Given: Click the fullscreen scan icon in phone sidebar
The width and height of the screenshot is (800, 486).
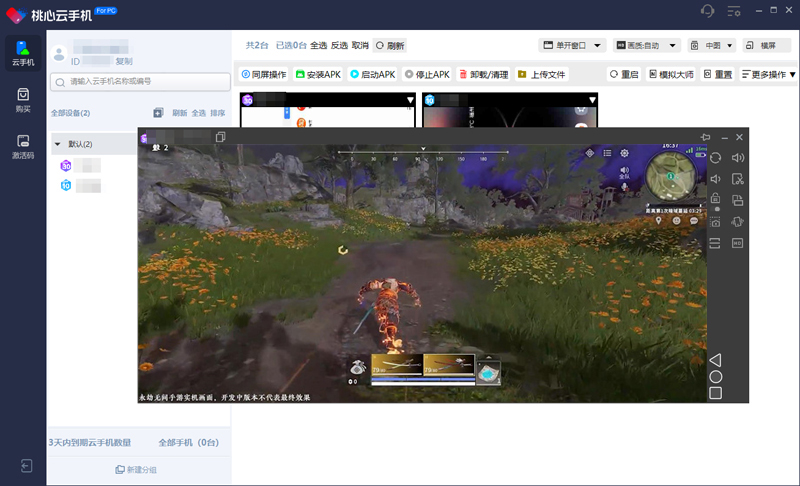Looking at the screenshot, I should point(715,243).
